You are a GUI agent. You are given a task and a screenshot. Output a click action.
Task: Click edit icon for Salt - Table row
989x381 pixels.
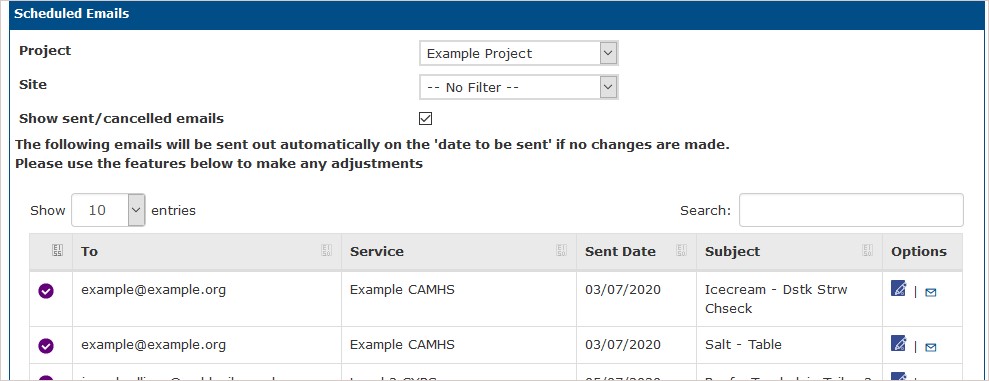coord(899,343)
